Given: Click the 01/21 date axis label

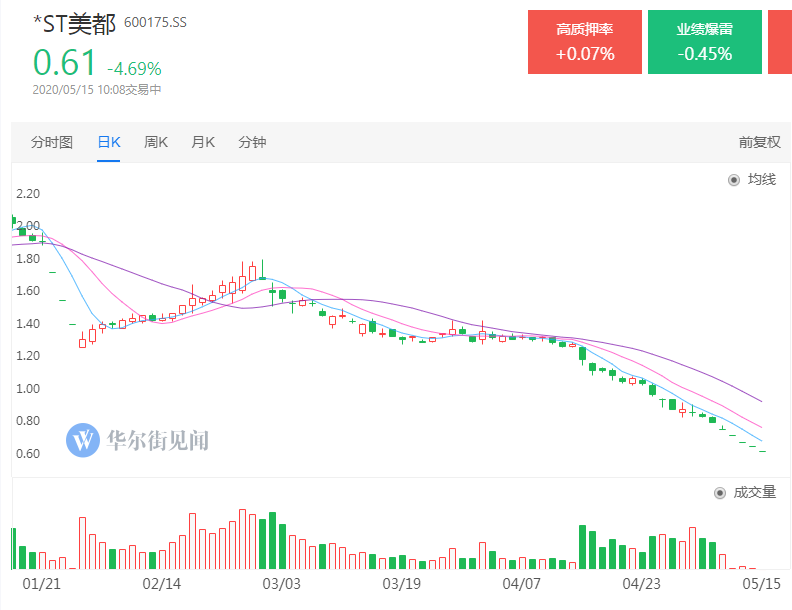Looking at the screenshot, I should [41, 584].
